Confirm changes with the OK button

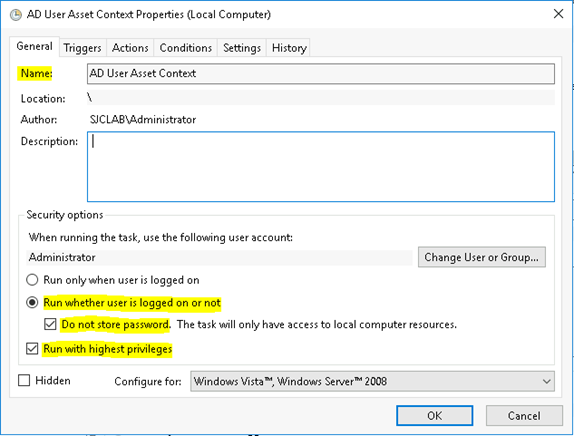[435, 416]
